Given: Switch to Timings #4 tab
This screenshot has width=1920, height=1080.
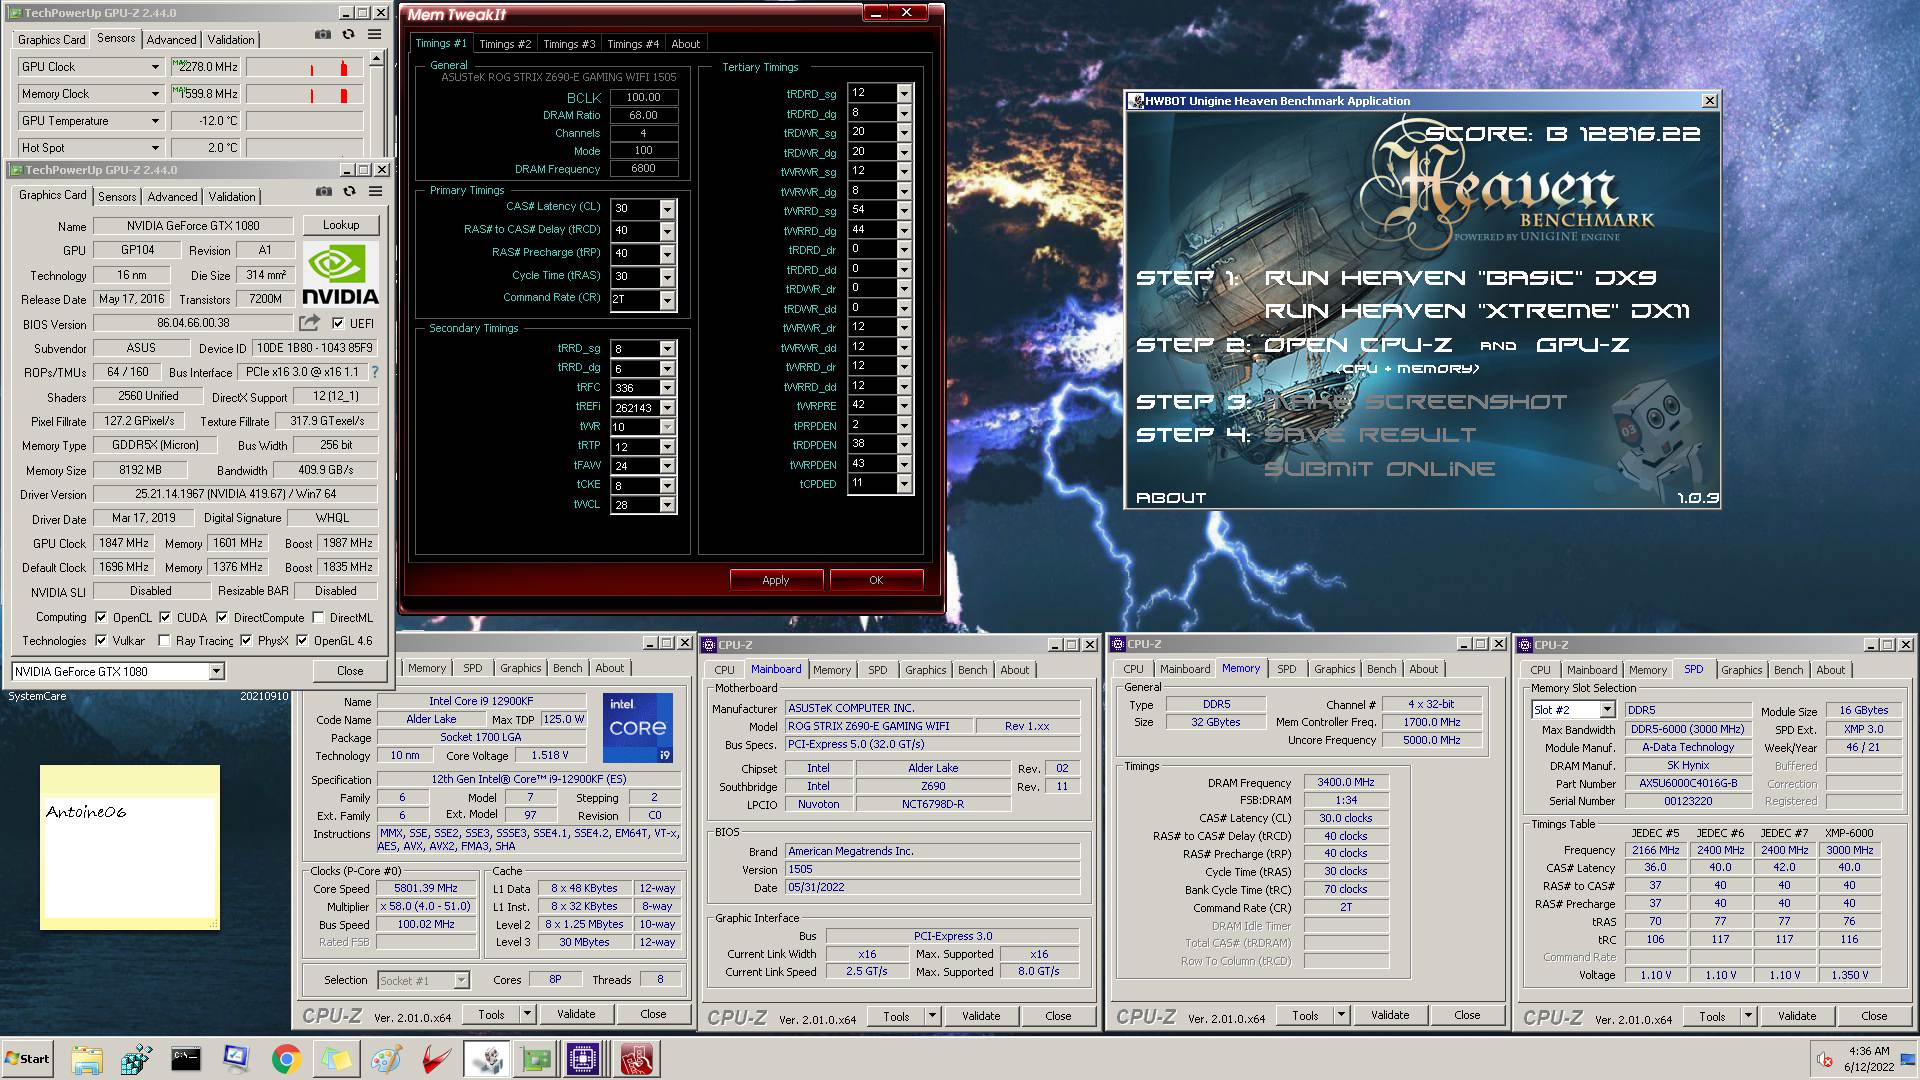Looking at the screenshot, I should 633,44.
